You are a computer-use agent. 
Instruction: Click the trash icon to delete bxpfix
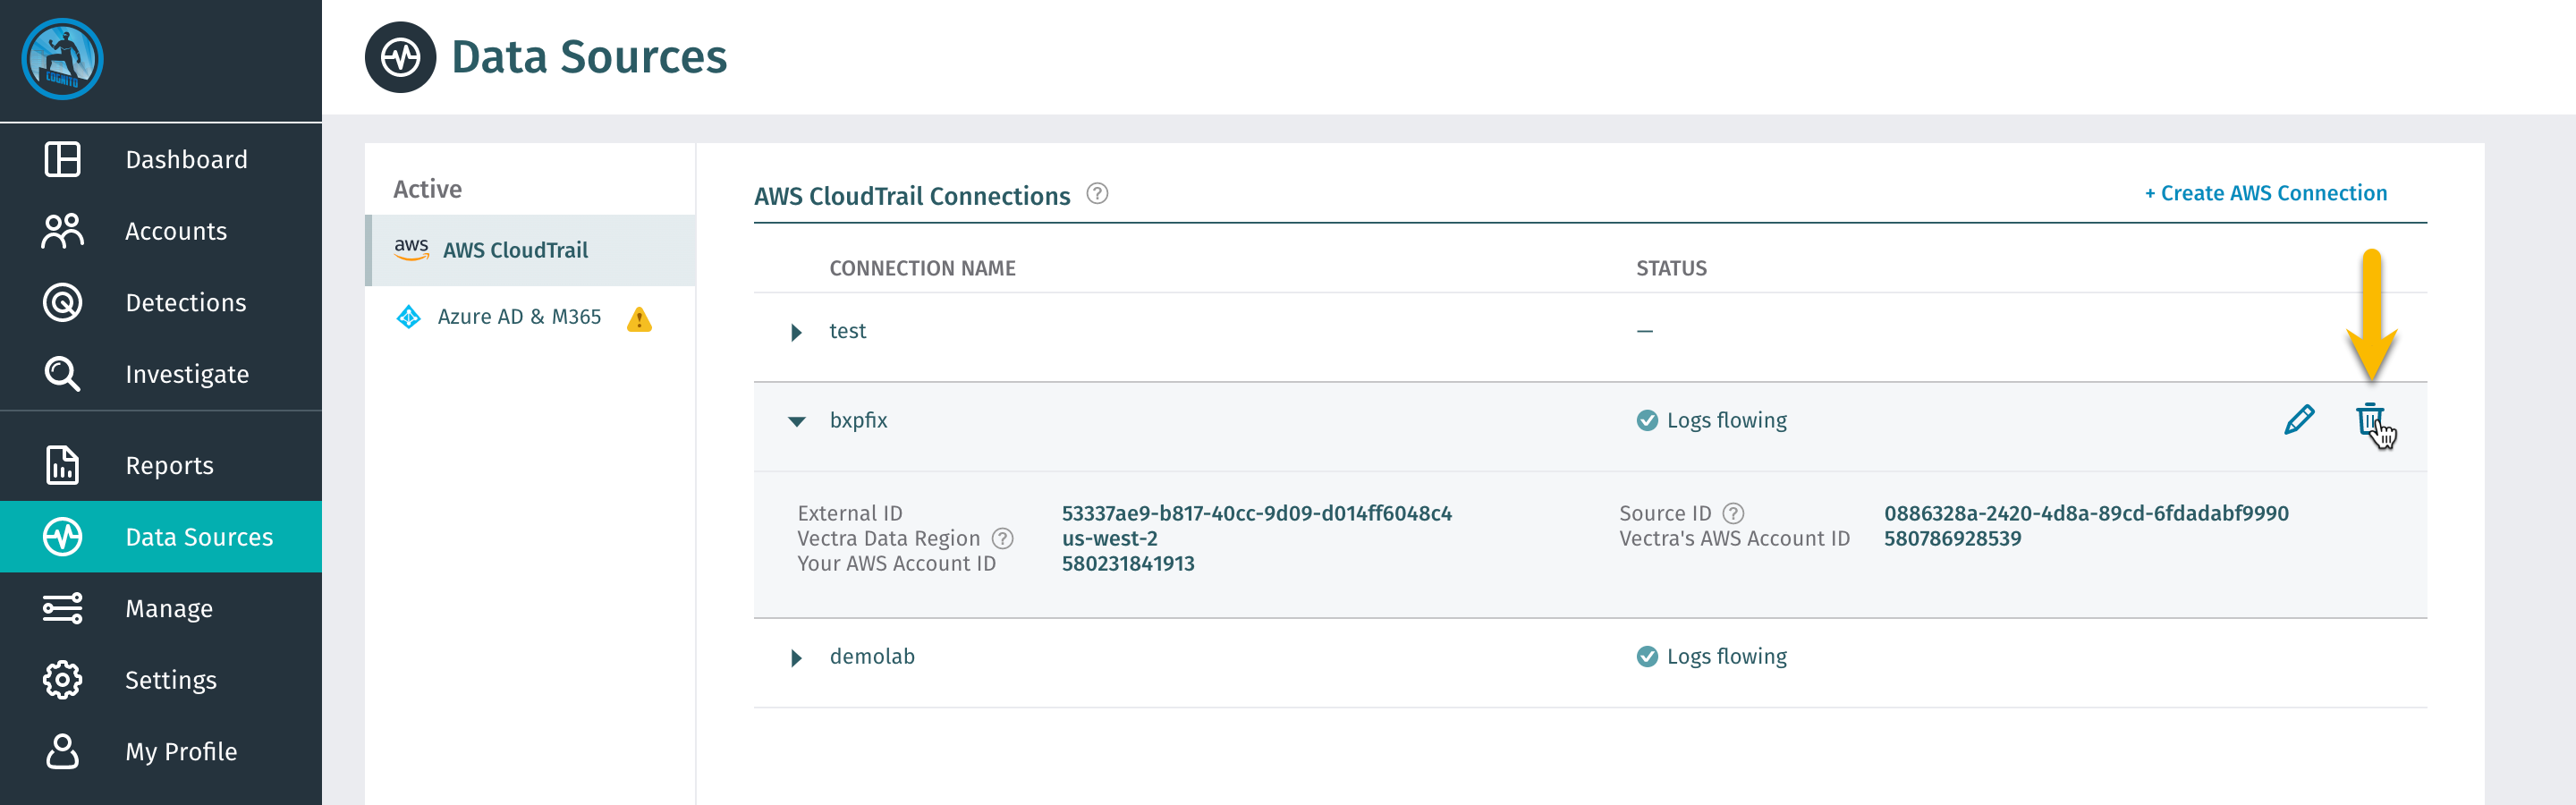click(x=2369, y=419)
